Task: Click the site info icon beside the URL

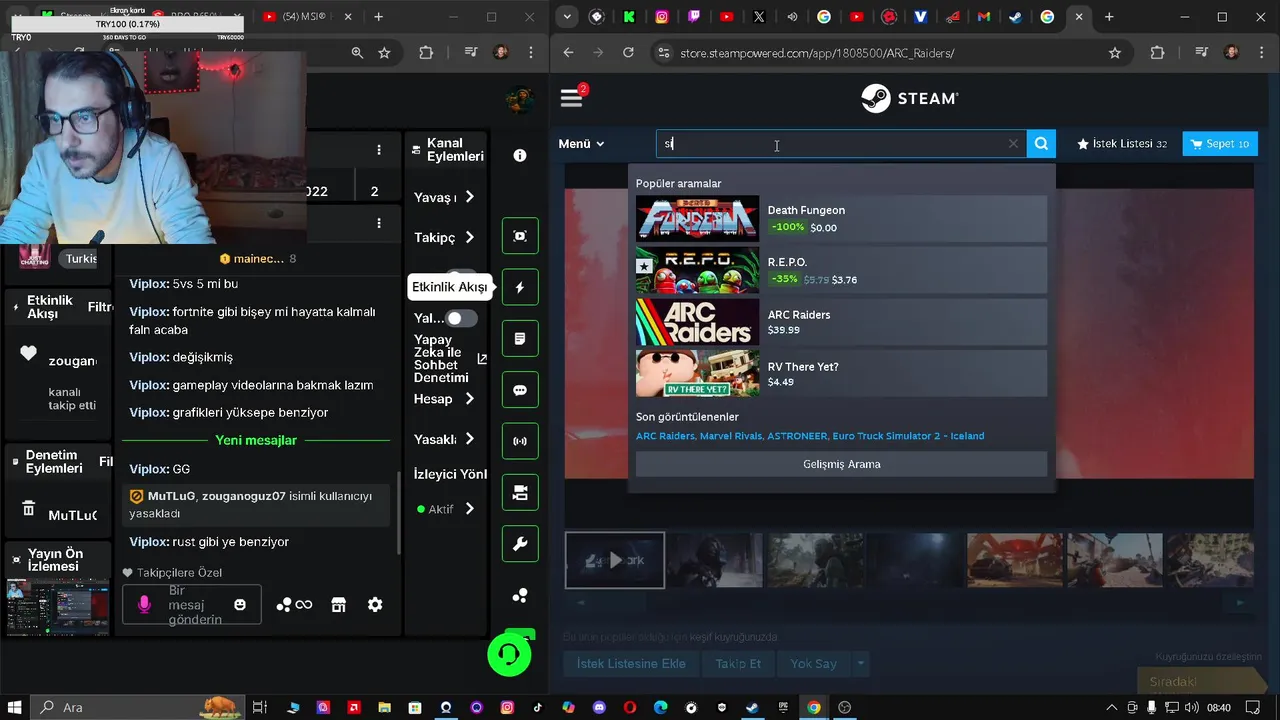Action: (662, 53)
